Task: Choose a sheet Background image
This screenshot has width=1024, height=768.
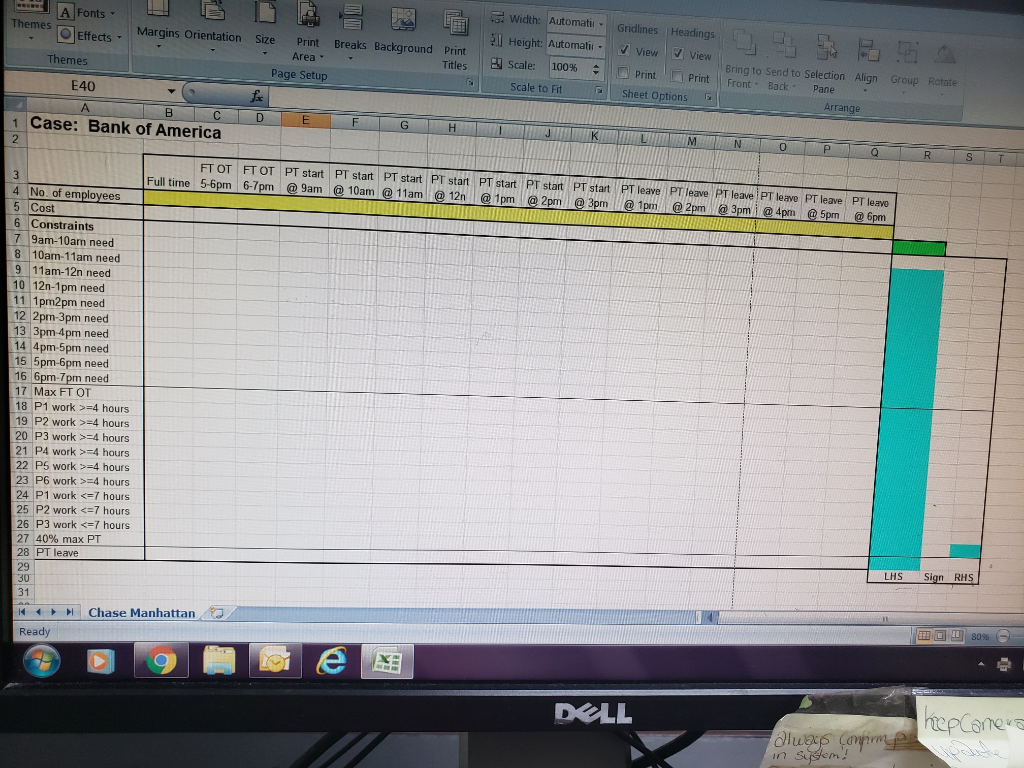Action: (403, 33)
